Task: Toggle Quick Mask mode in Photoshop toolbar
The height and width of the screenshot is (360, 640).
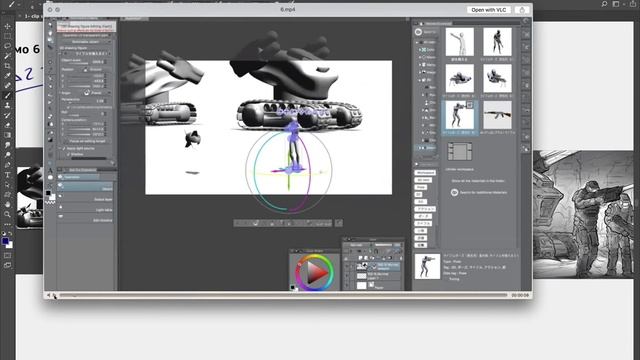Action: point(7,256)
